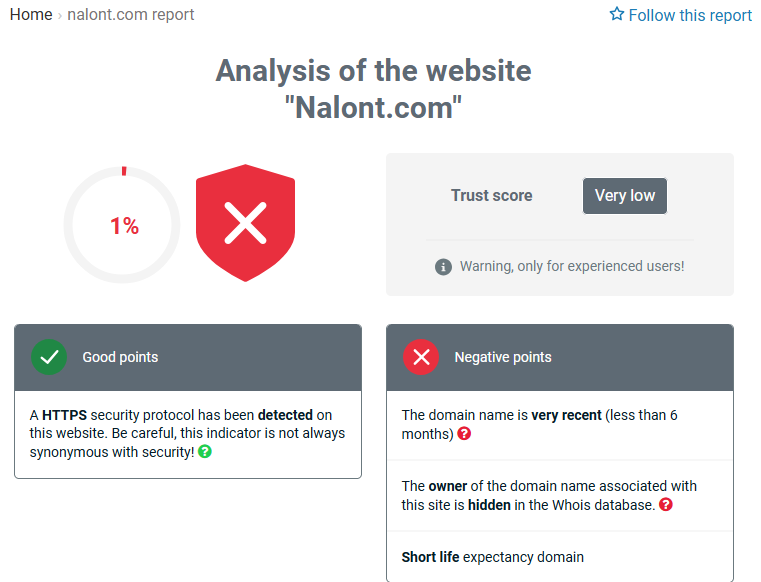Viewport: 761px width, 582px height.
Task: Go to the Home breadcrumb link
Action: tap(31, 15)
